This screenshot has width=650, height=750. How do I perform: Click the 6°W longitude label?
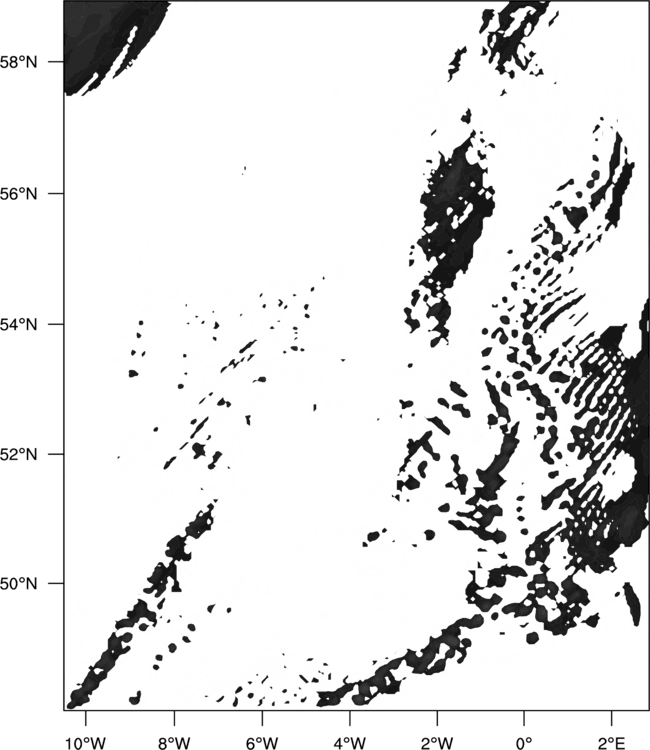click(x=262, y=743)
